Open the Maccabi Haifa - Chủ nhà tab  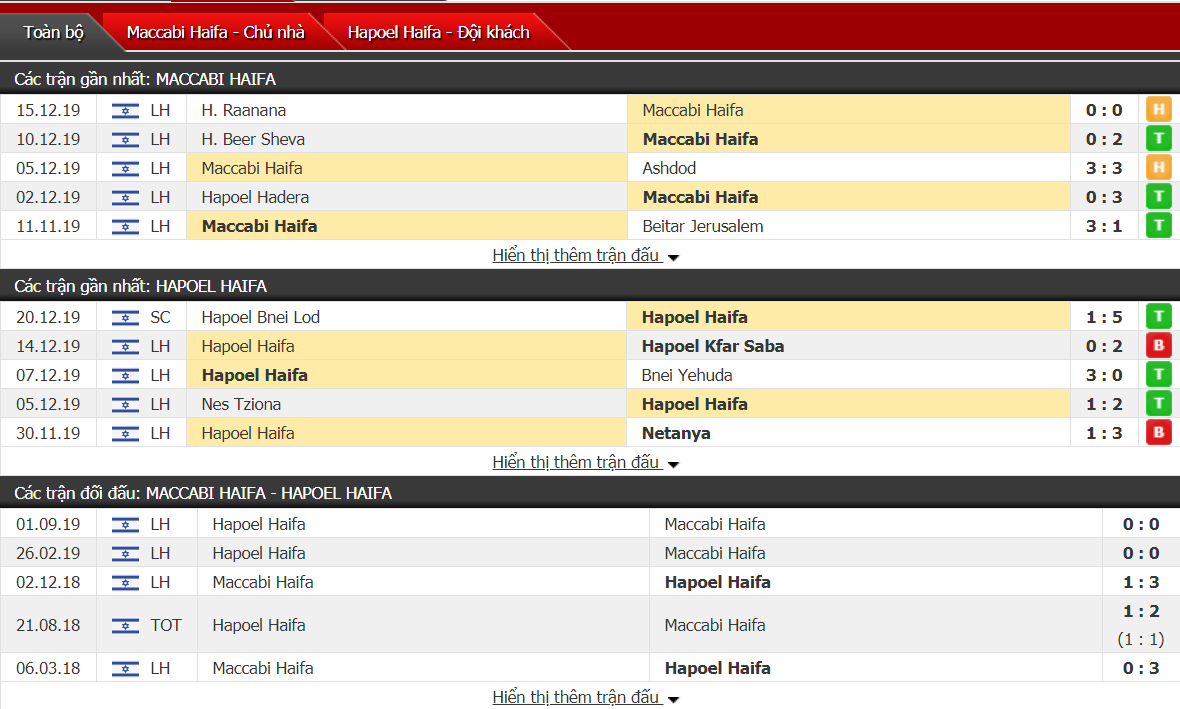pos(215,32)
